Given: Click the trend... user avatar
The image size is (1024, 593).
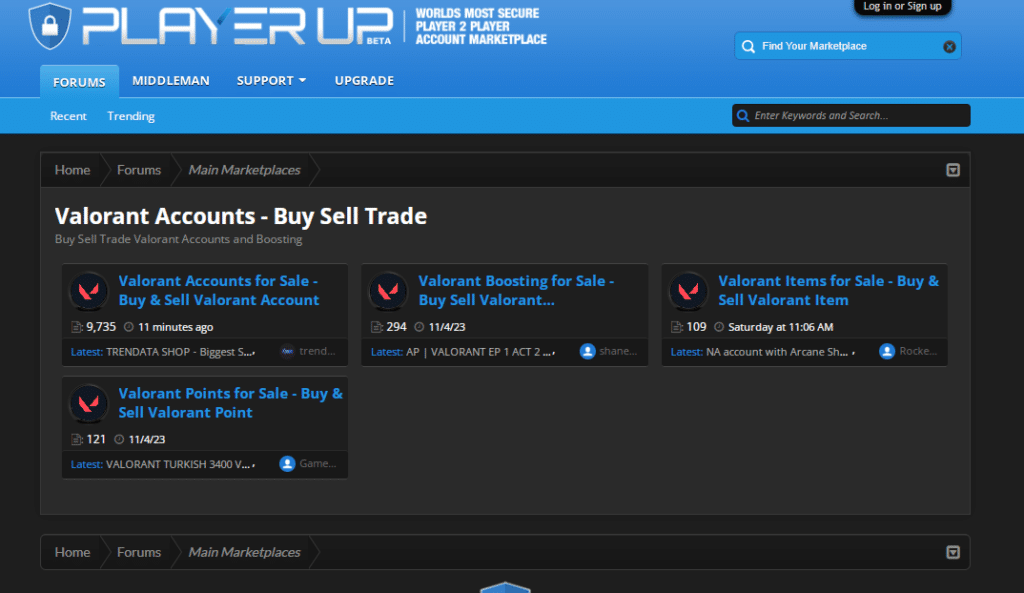Looking at the screenshot, I should pyautogui.click(x=287, y=351).
